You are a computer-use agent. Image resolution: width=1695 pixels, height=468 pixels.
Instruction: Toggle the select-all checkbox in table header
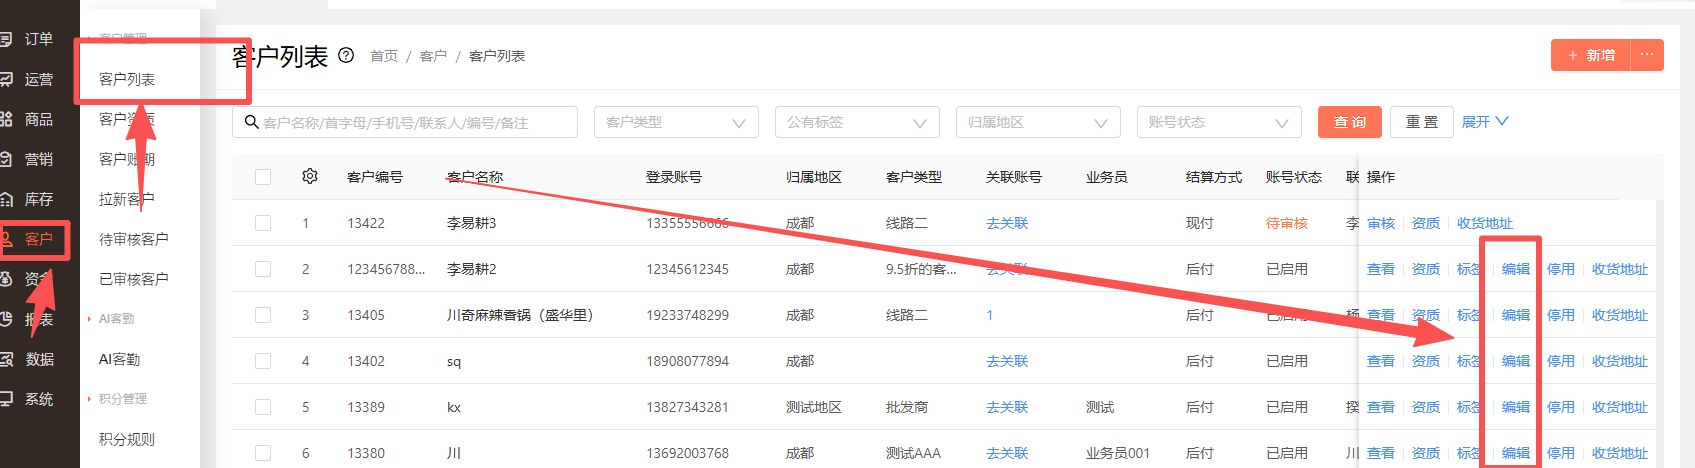pos(263,177)
